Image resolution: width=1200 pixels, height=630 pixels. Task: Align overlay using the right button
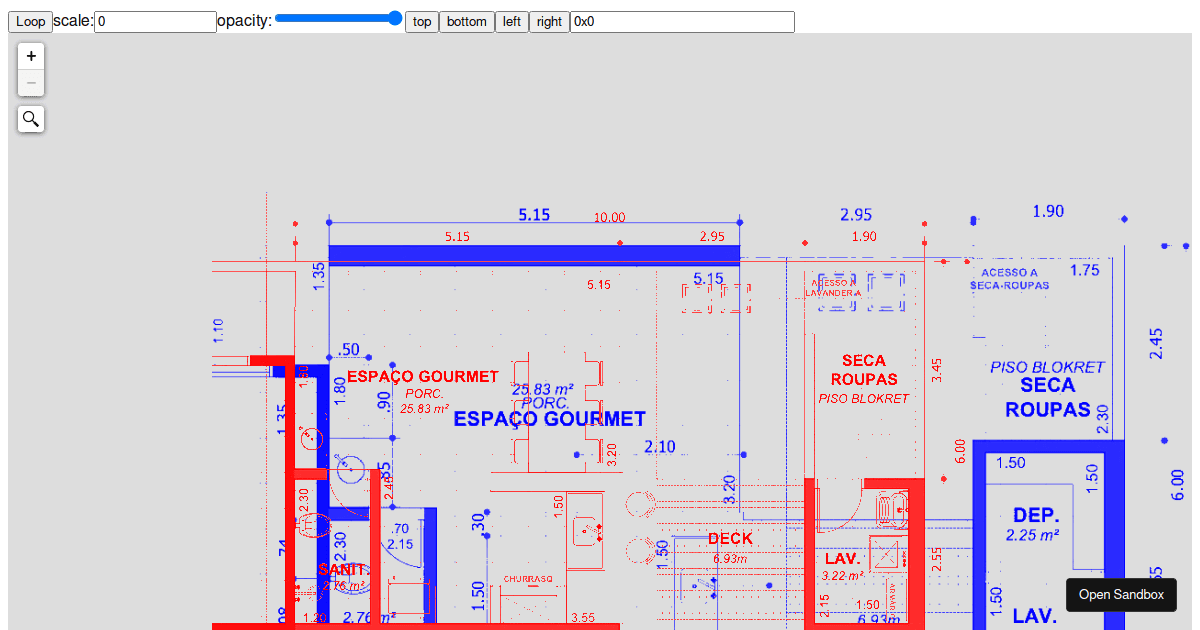point(548,21)
